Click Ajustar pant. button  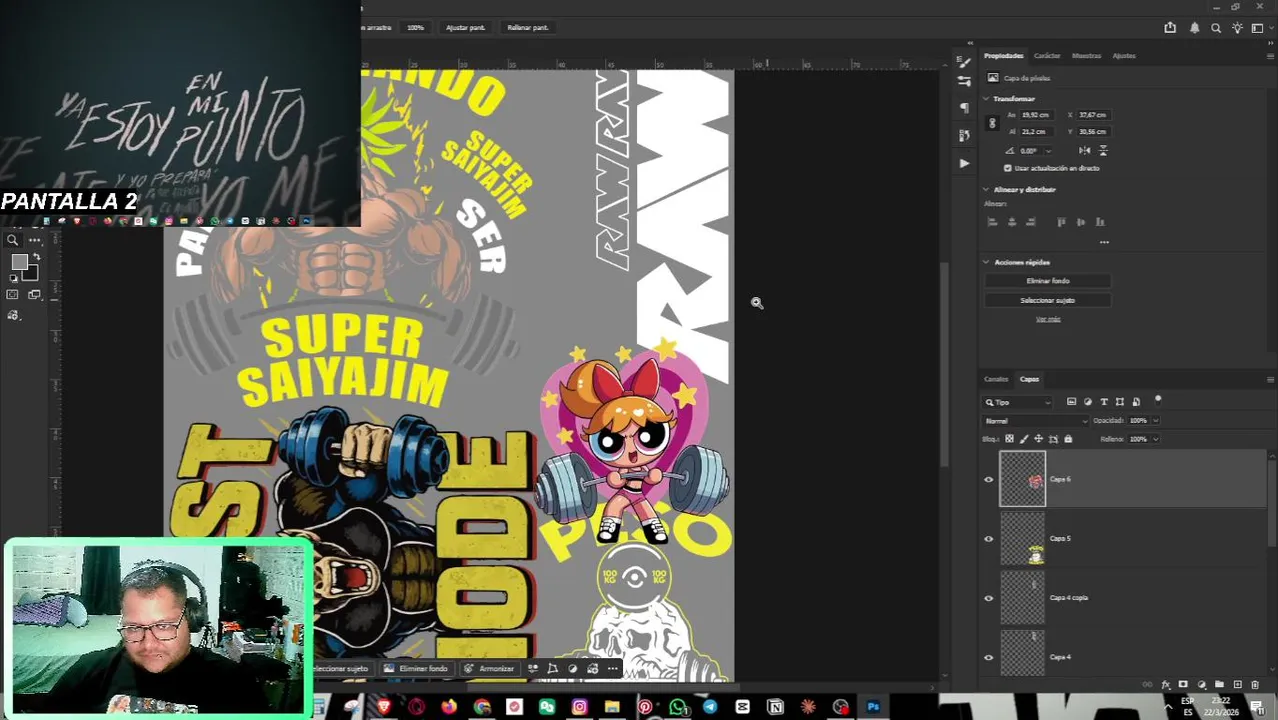pyautogui.click(x=465, y=28)
